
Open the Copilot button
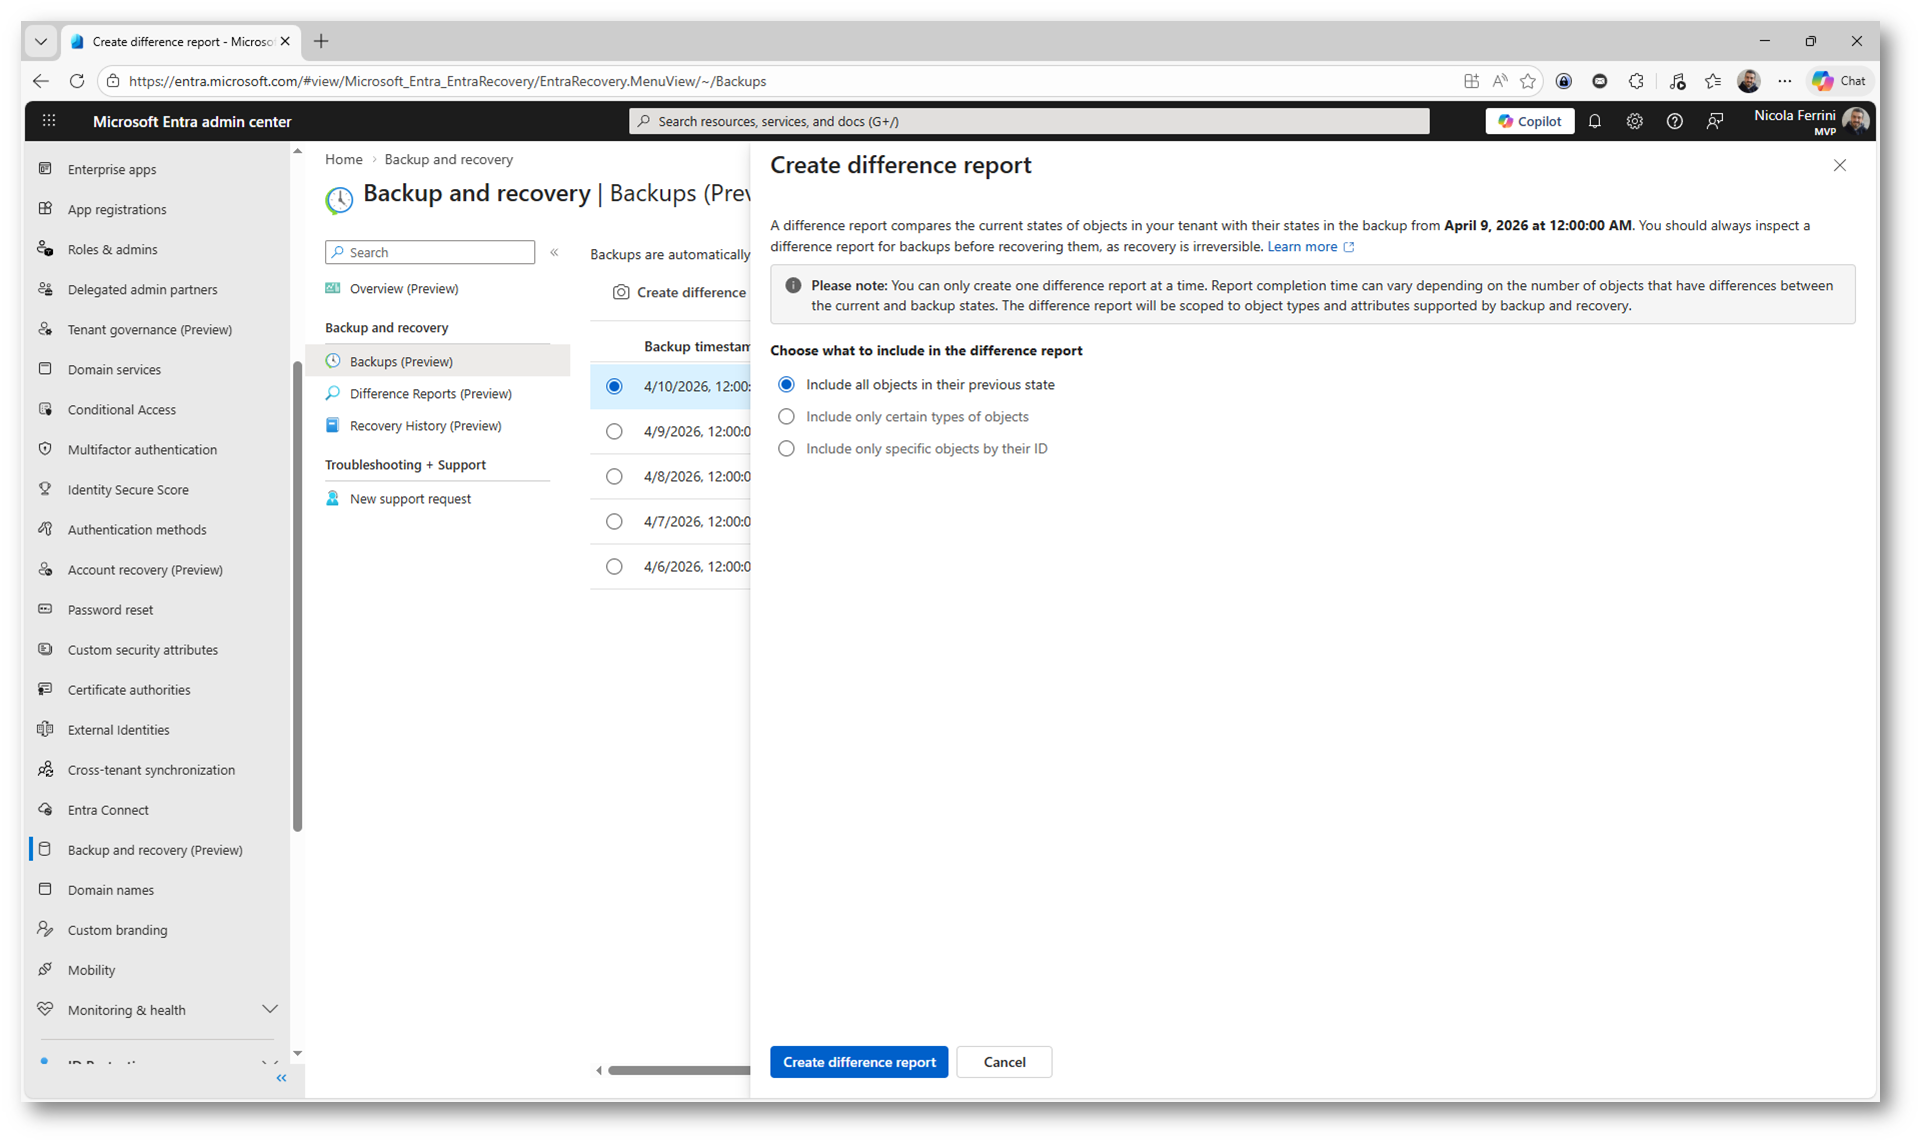pyautogui.click(x=1529, y=121)
